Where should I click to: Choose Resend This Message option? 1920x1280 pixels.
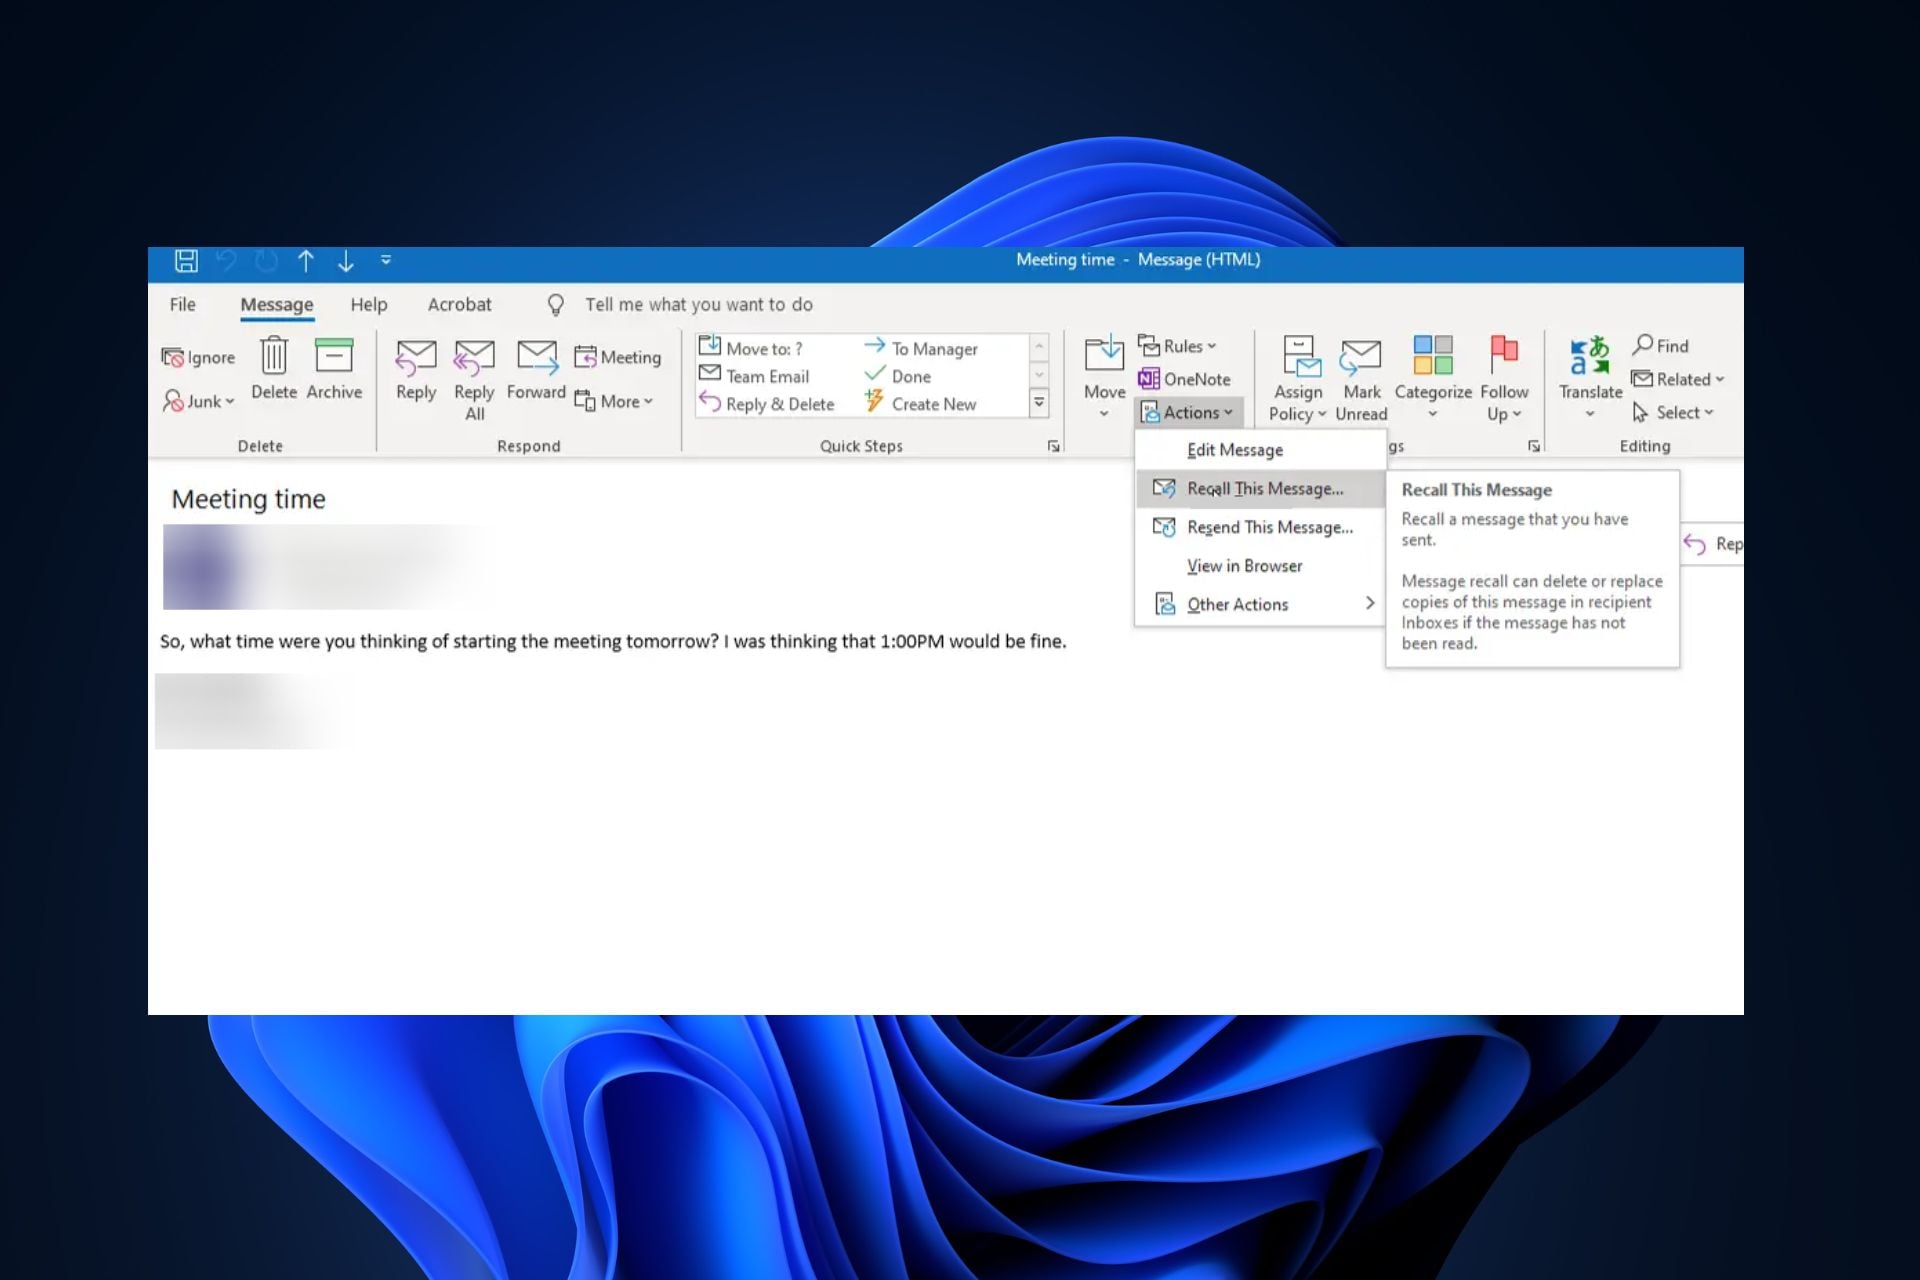(x=1269, y=527)
